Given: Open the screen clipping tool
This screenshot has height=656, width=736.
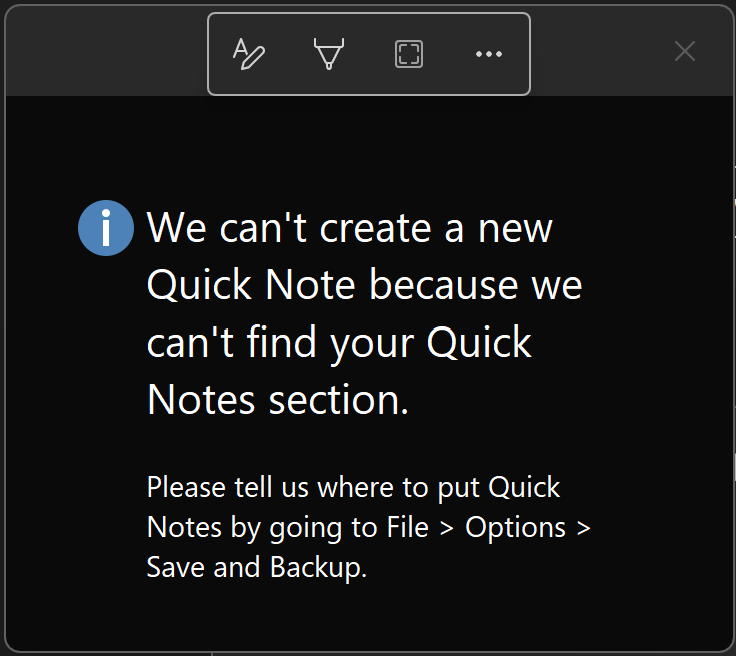Looking at the screenshot, I should click(x=409, y=54).
